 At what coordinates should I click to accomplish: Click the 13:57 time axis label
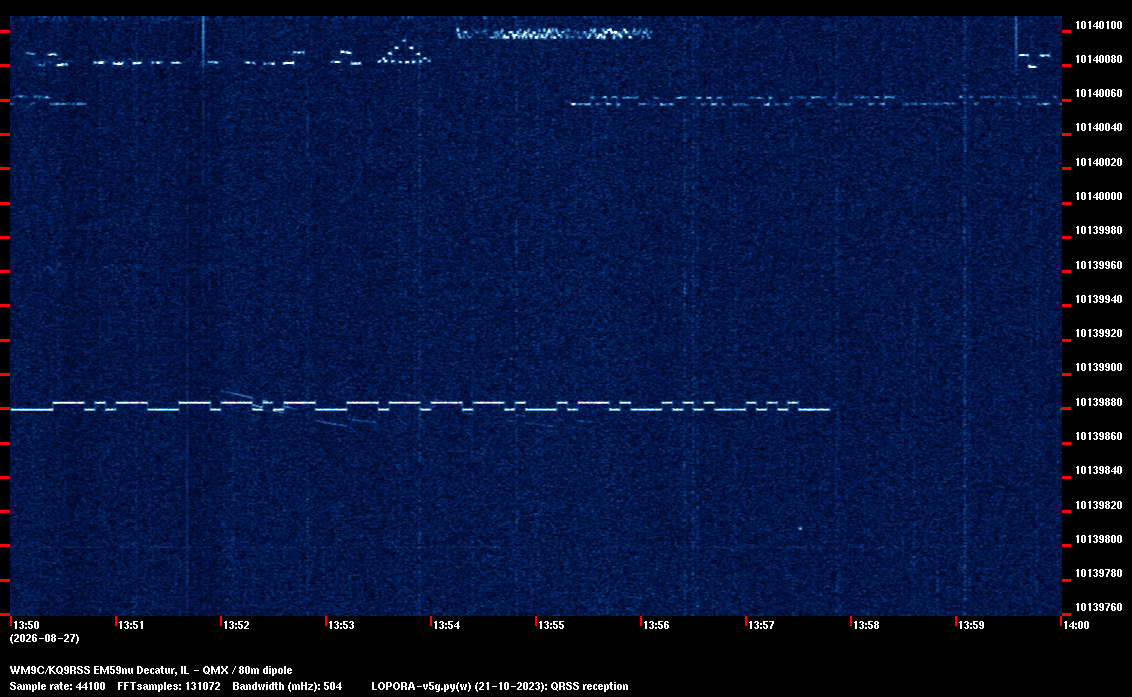761,625
